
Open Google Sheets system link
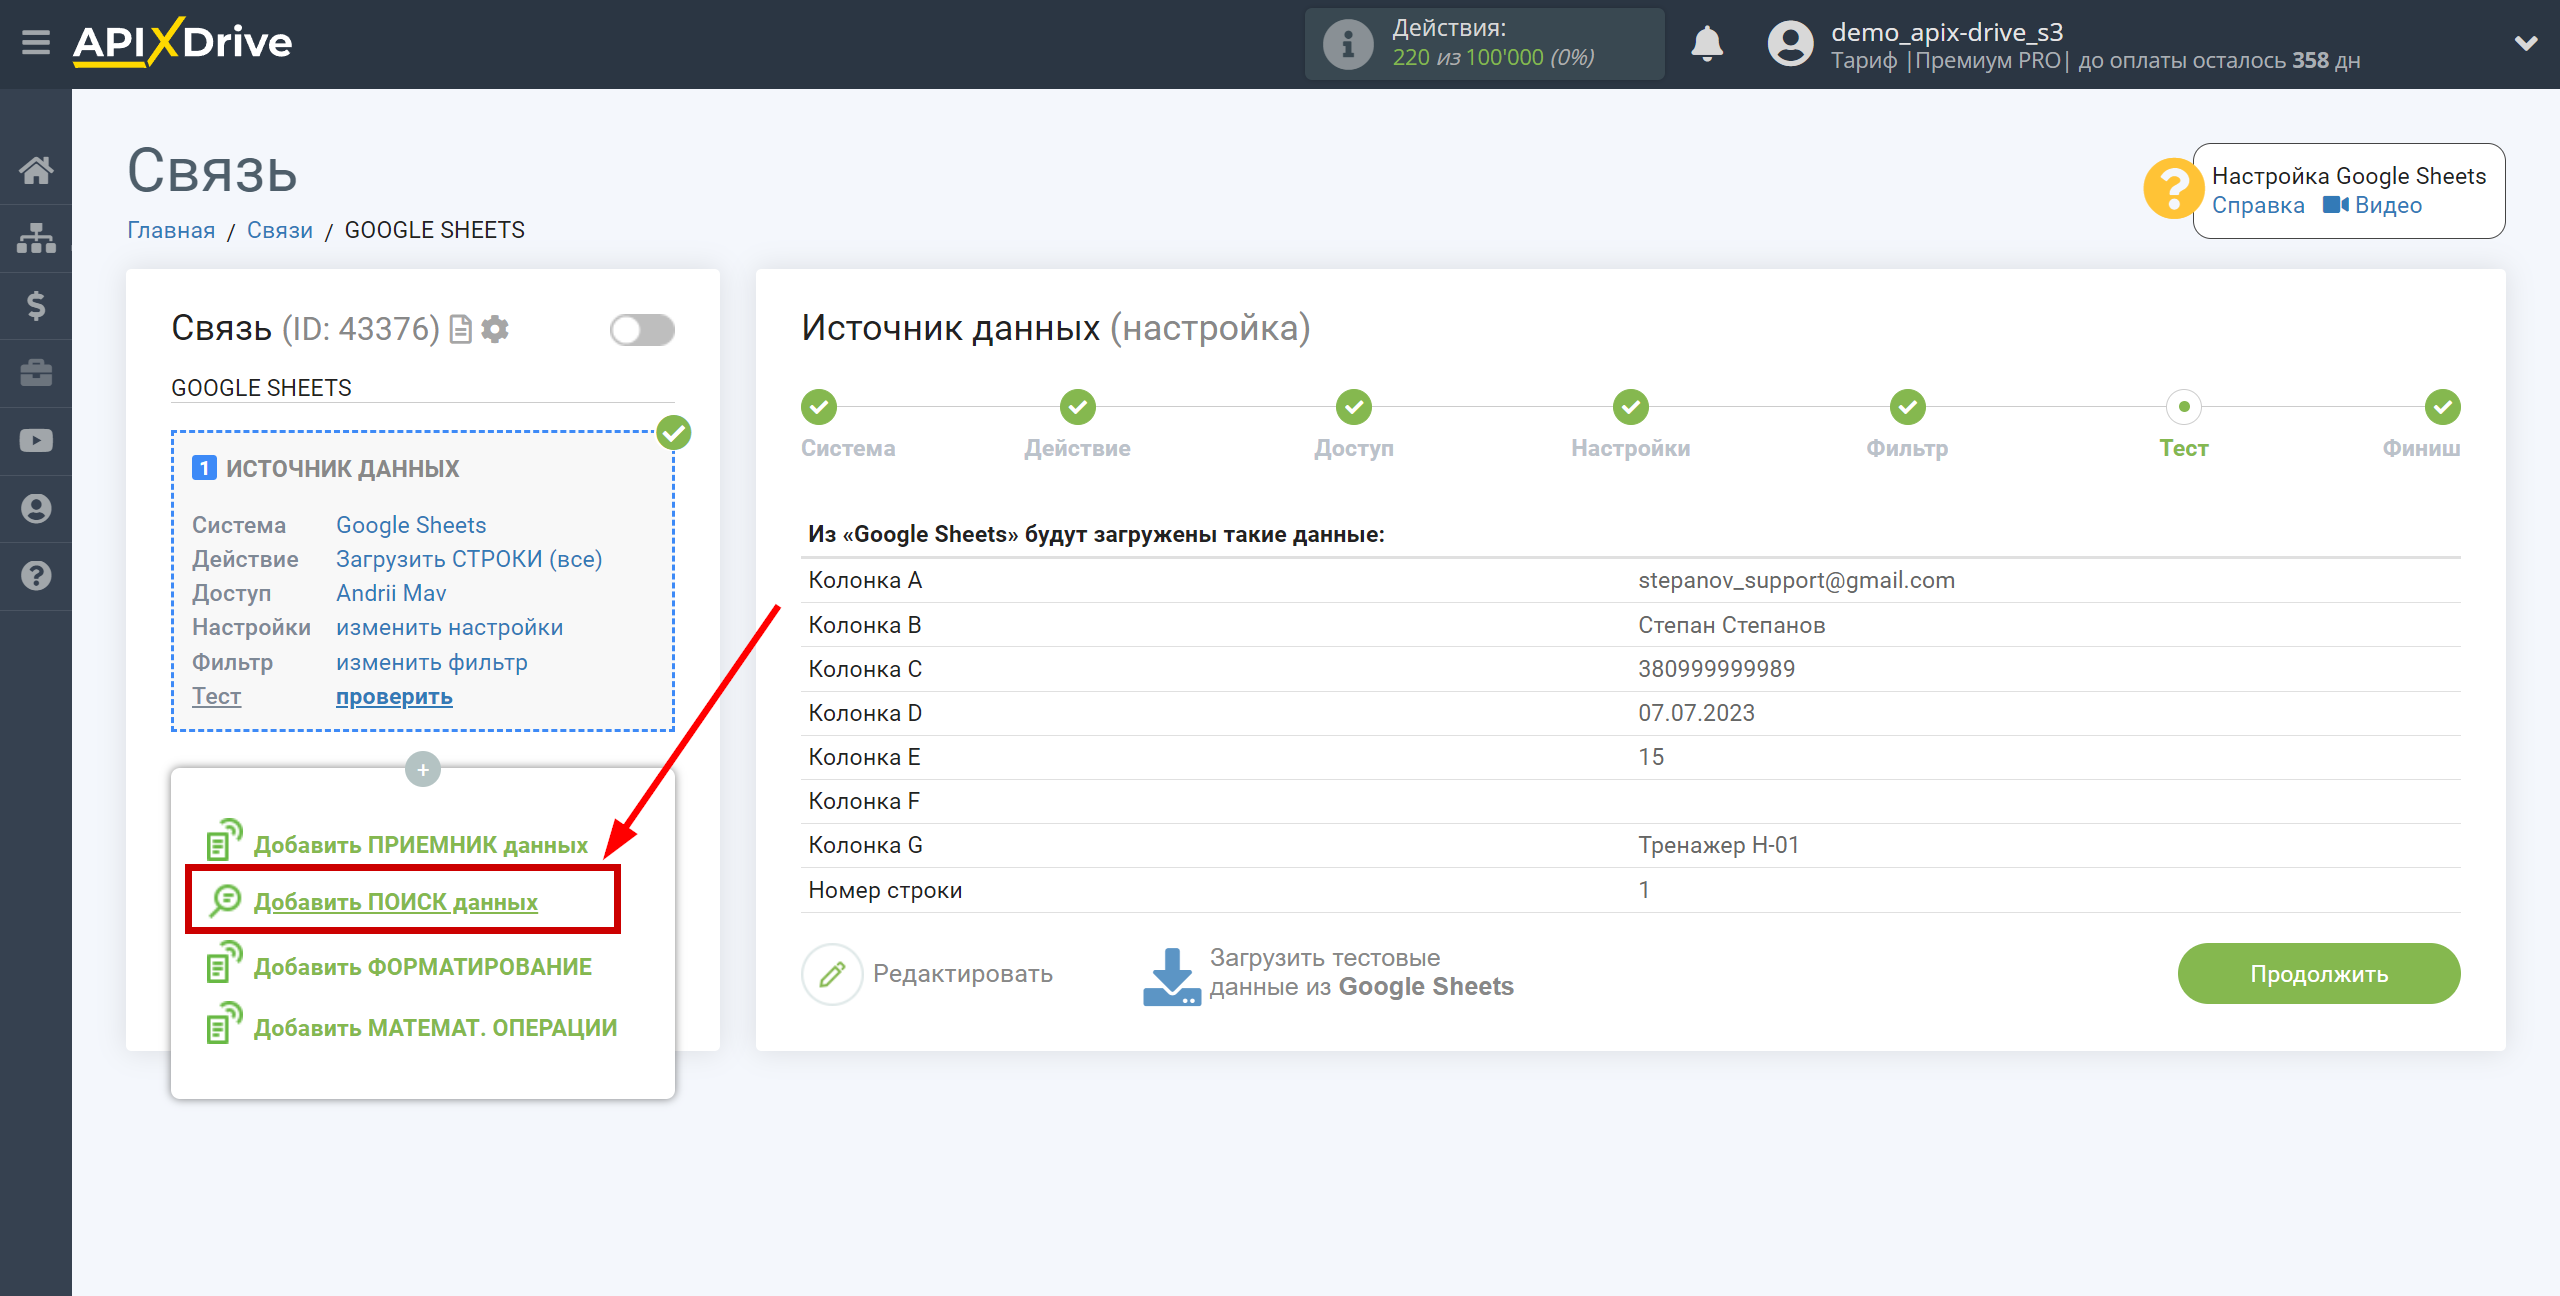coord(411,525)
